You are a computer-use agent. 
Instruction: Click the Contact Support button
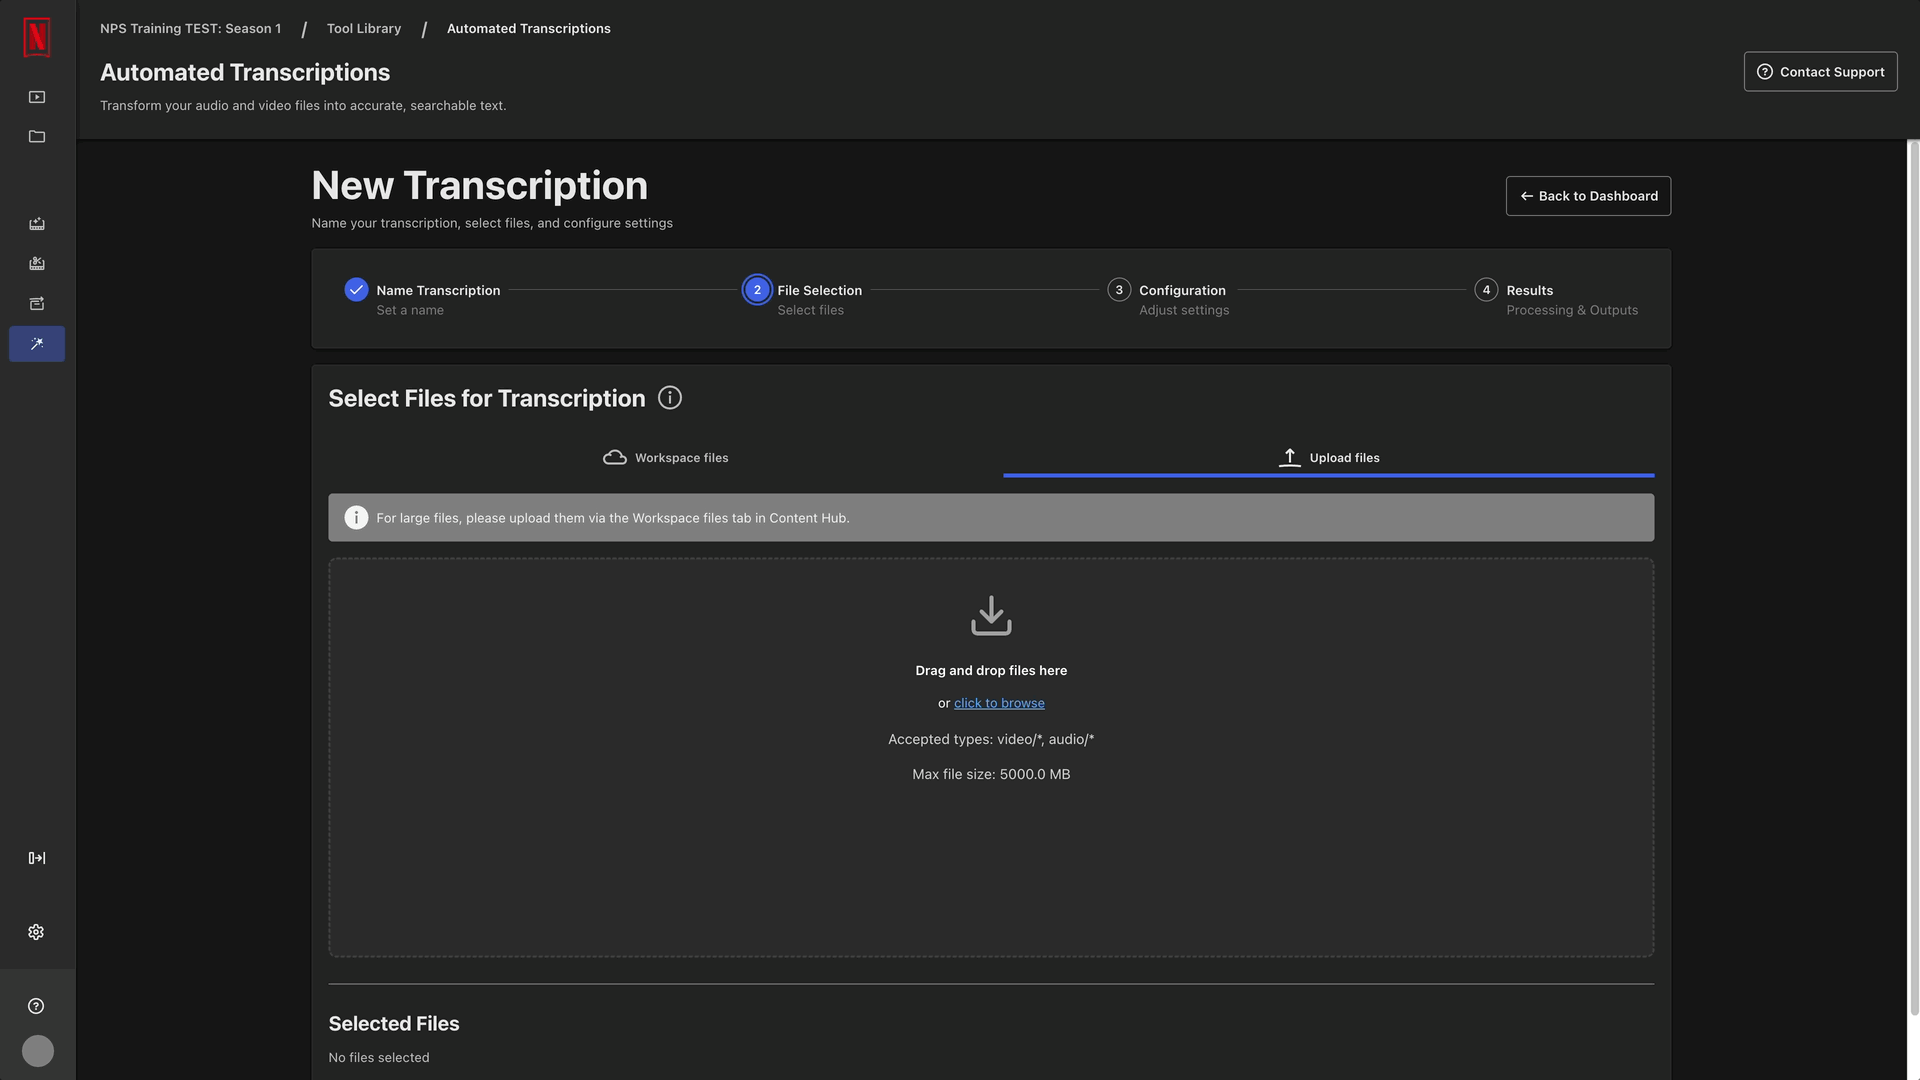coord(1820,72)
